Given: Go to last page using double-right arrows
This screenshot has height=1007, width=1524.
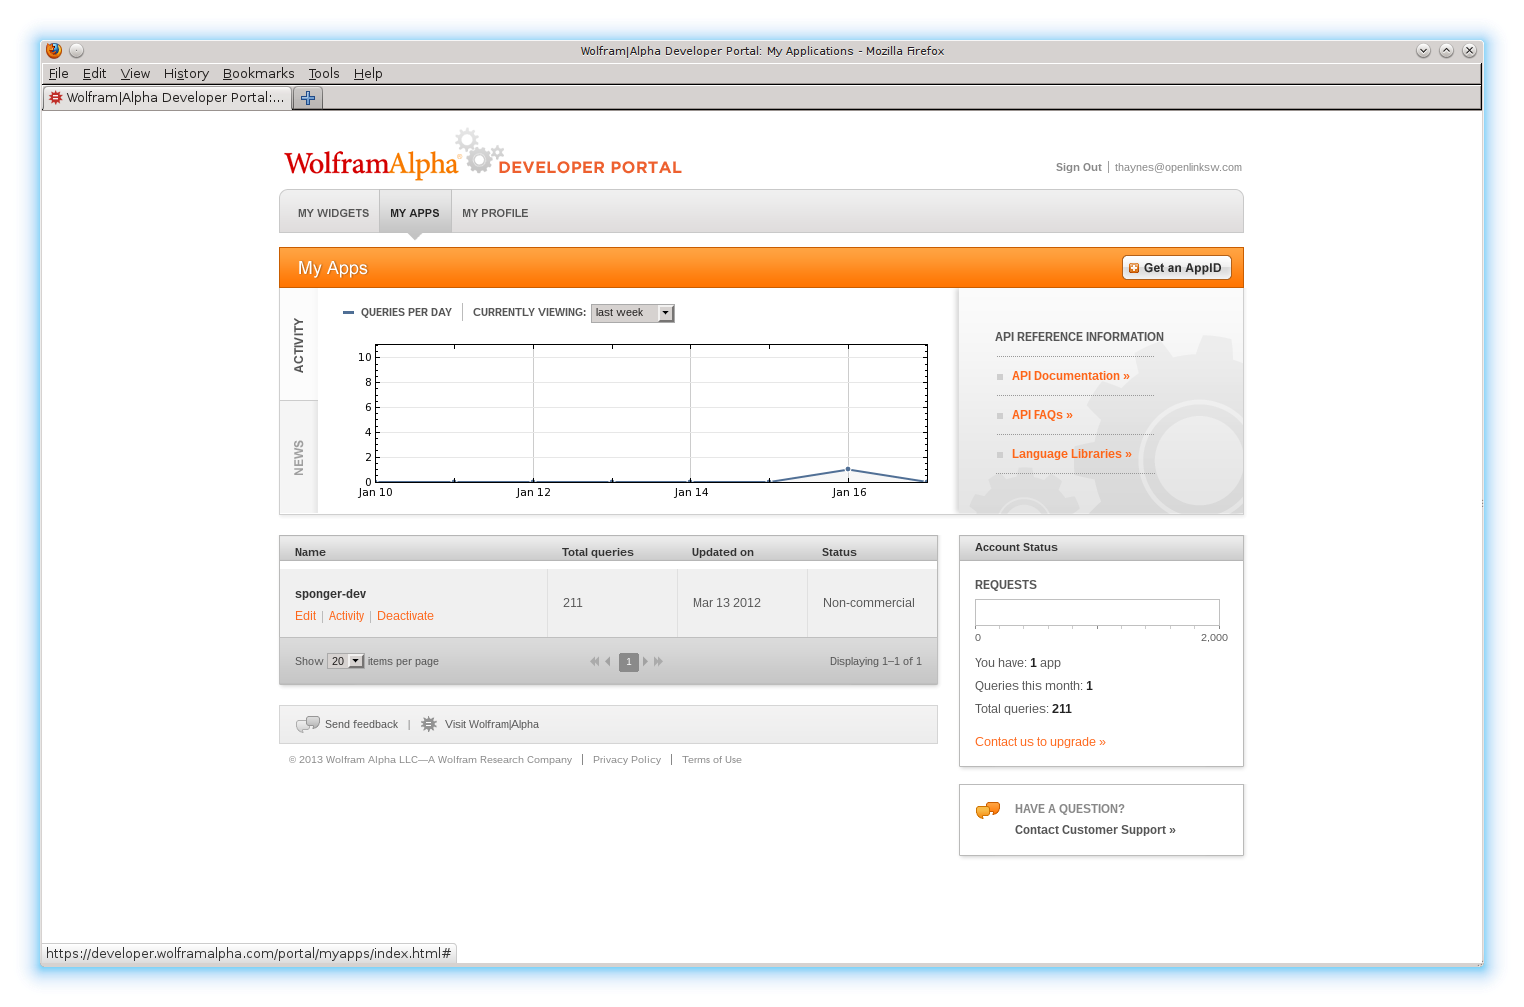Looking at the screenshot, I should 658,661.
